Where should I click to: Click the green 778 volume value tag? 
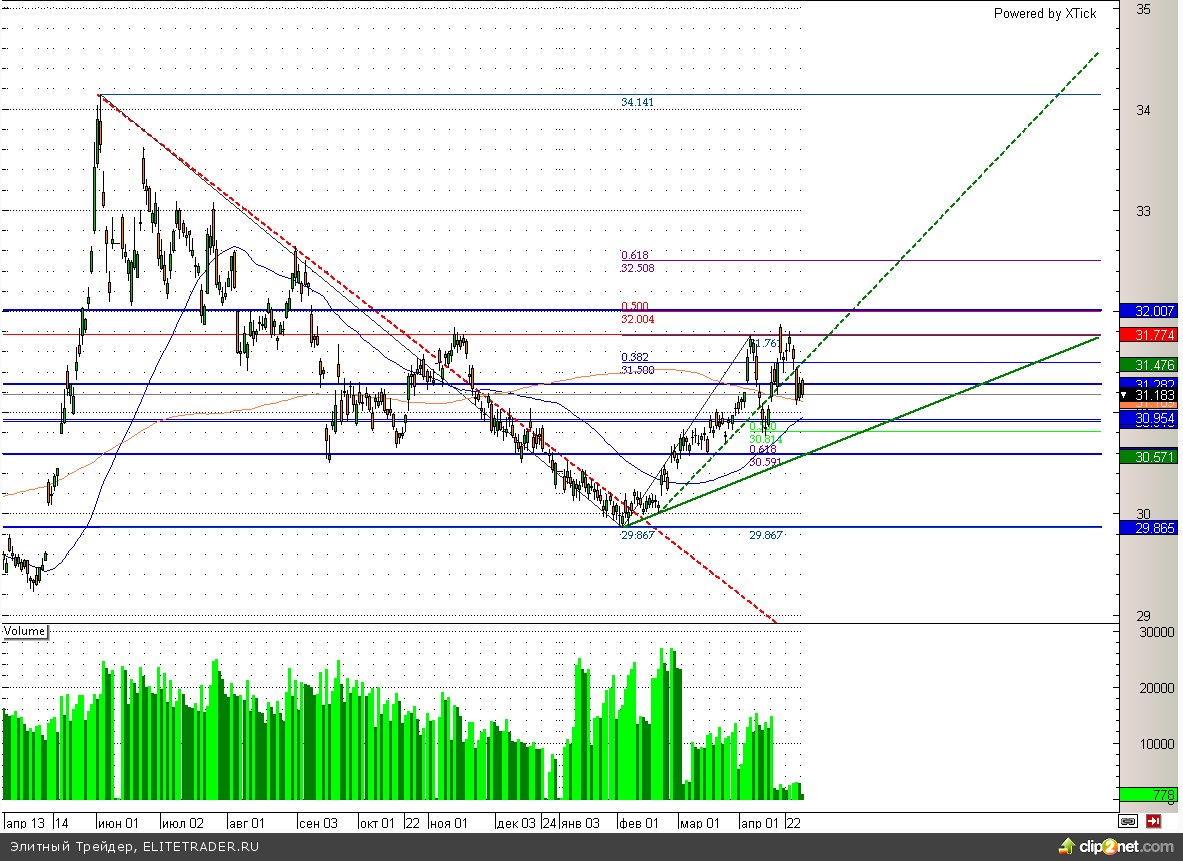click(1148, 795)
